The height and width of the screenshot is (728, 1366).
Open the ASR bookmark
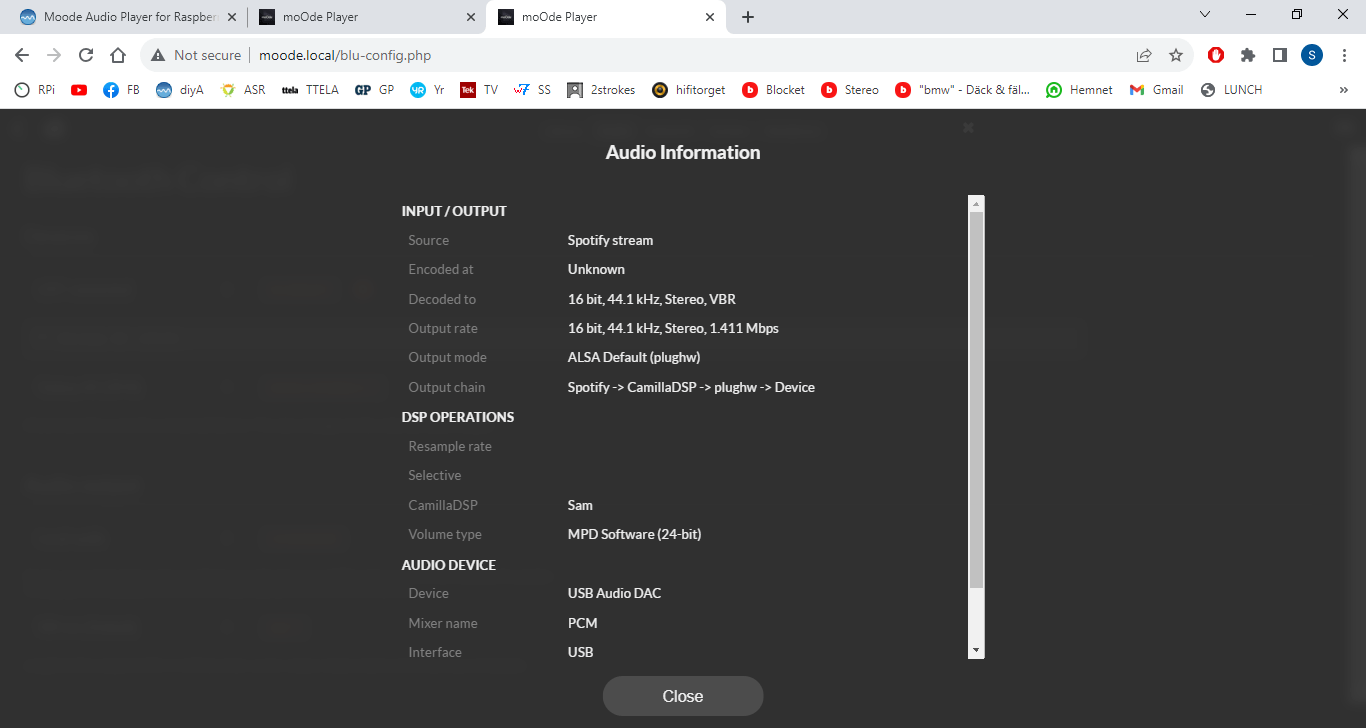click(x=243, y=90)
